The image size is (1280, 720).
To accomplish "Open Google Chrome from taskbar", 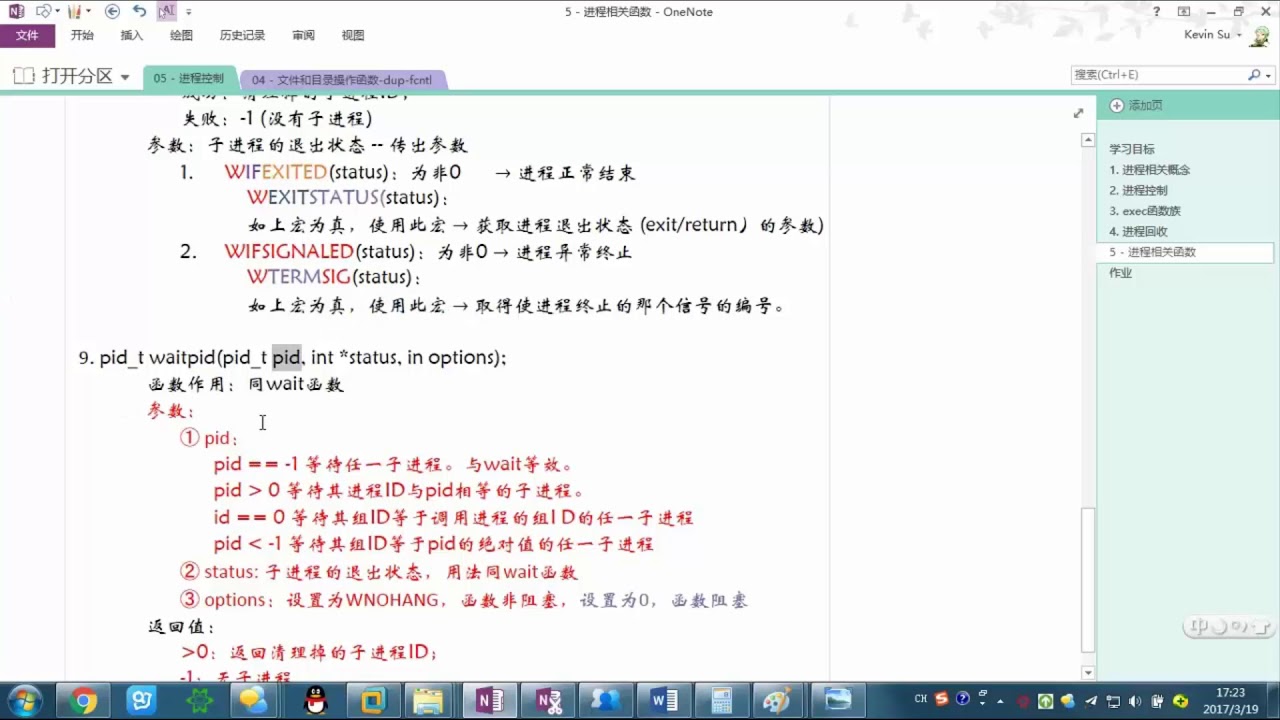I will point(84,701).
